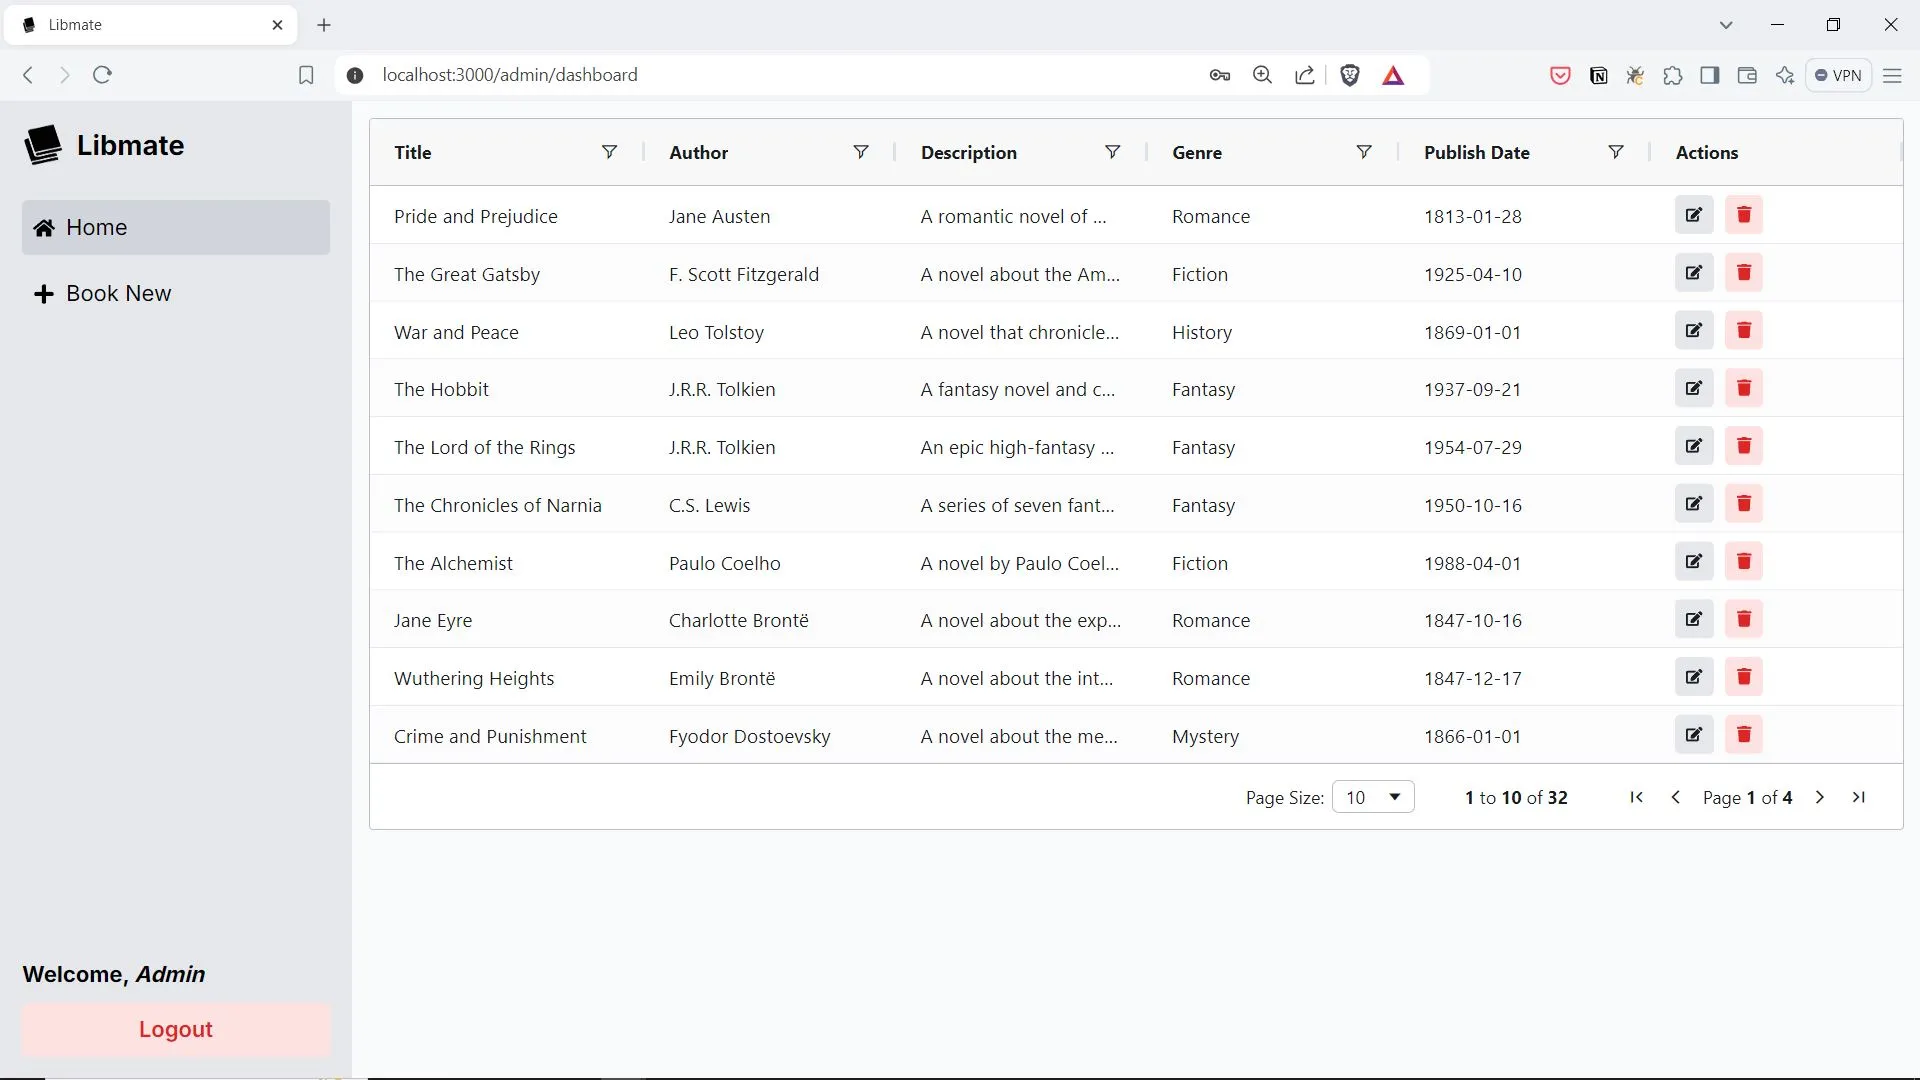Open the browser zoom control
This screenshot has width=1920, height=1080.
coord(1262,75)
